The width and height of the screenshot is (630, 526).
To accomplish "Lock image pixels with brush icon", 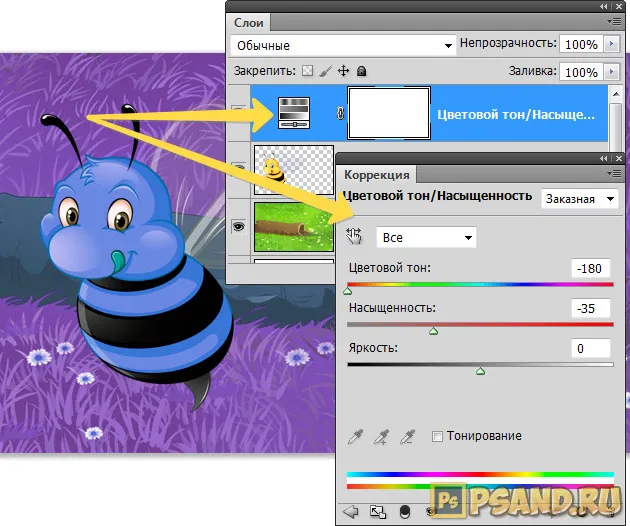I will (325, 71).
